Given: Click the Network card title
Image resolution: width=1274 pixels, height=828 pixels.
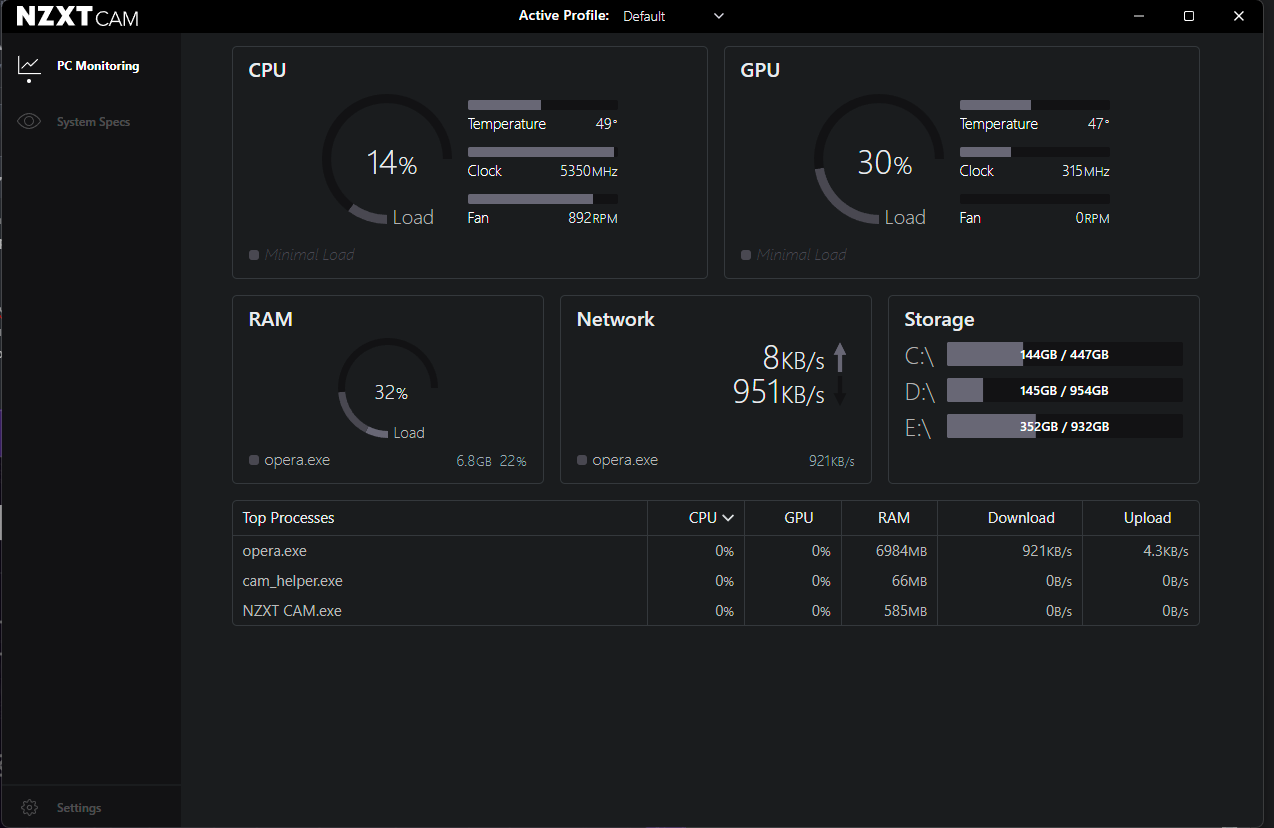Looking at the screenshot, I should click(616, 320).
